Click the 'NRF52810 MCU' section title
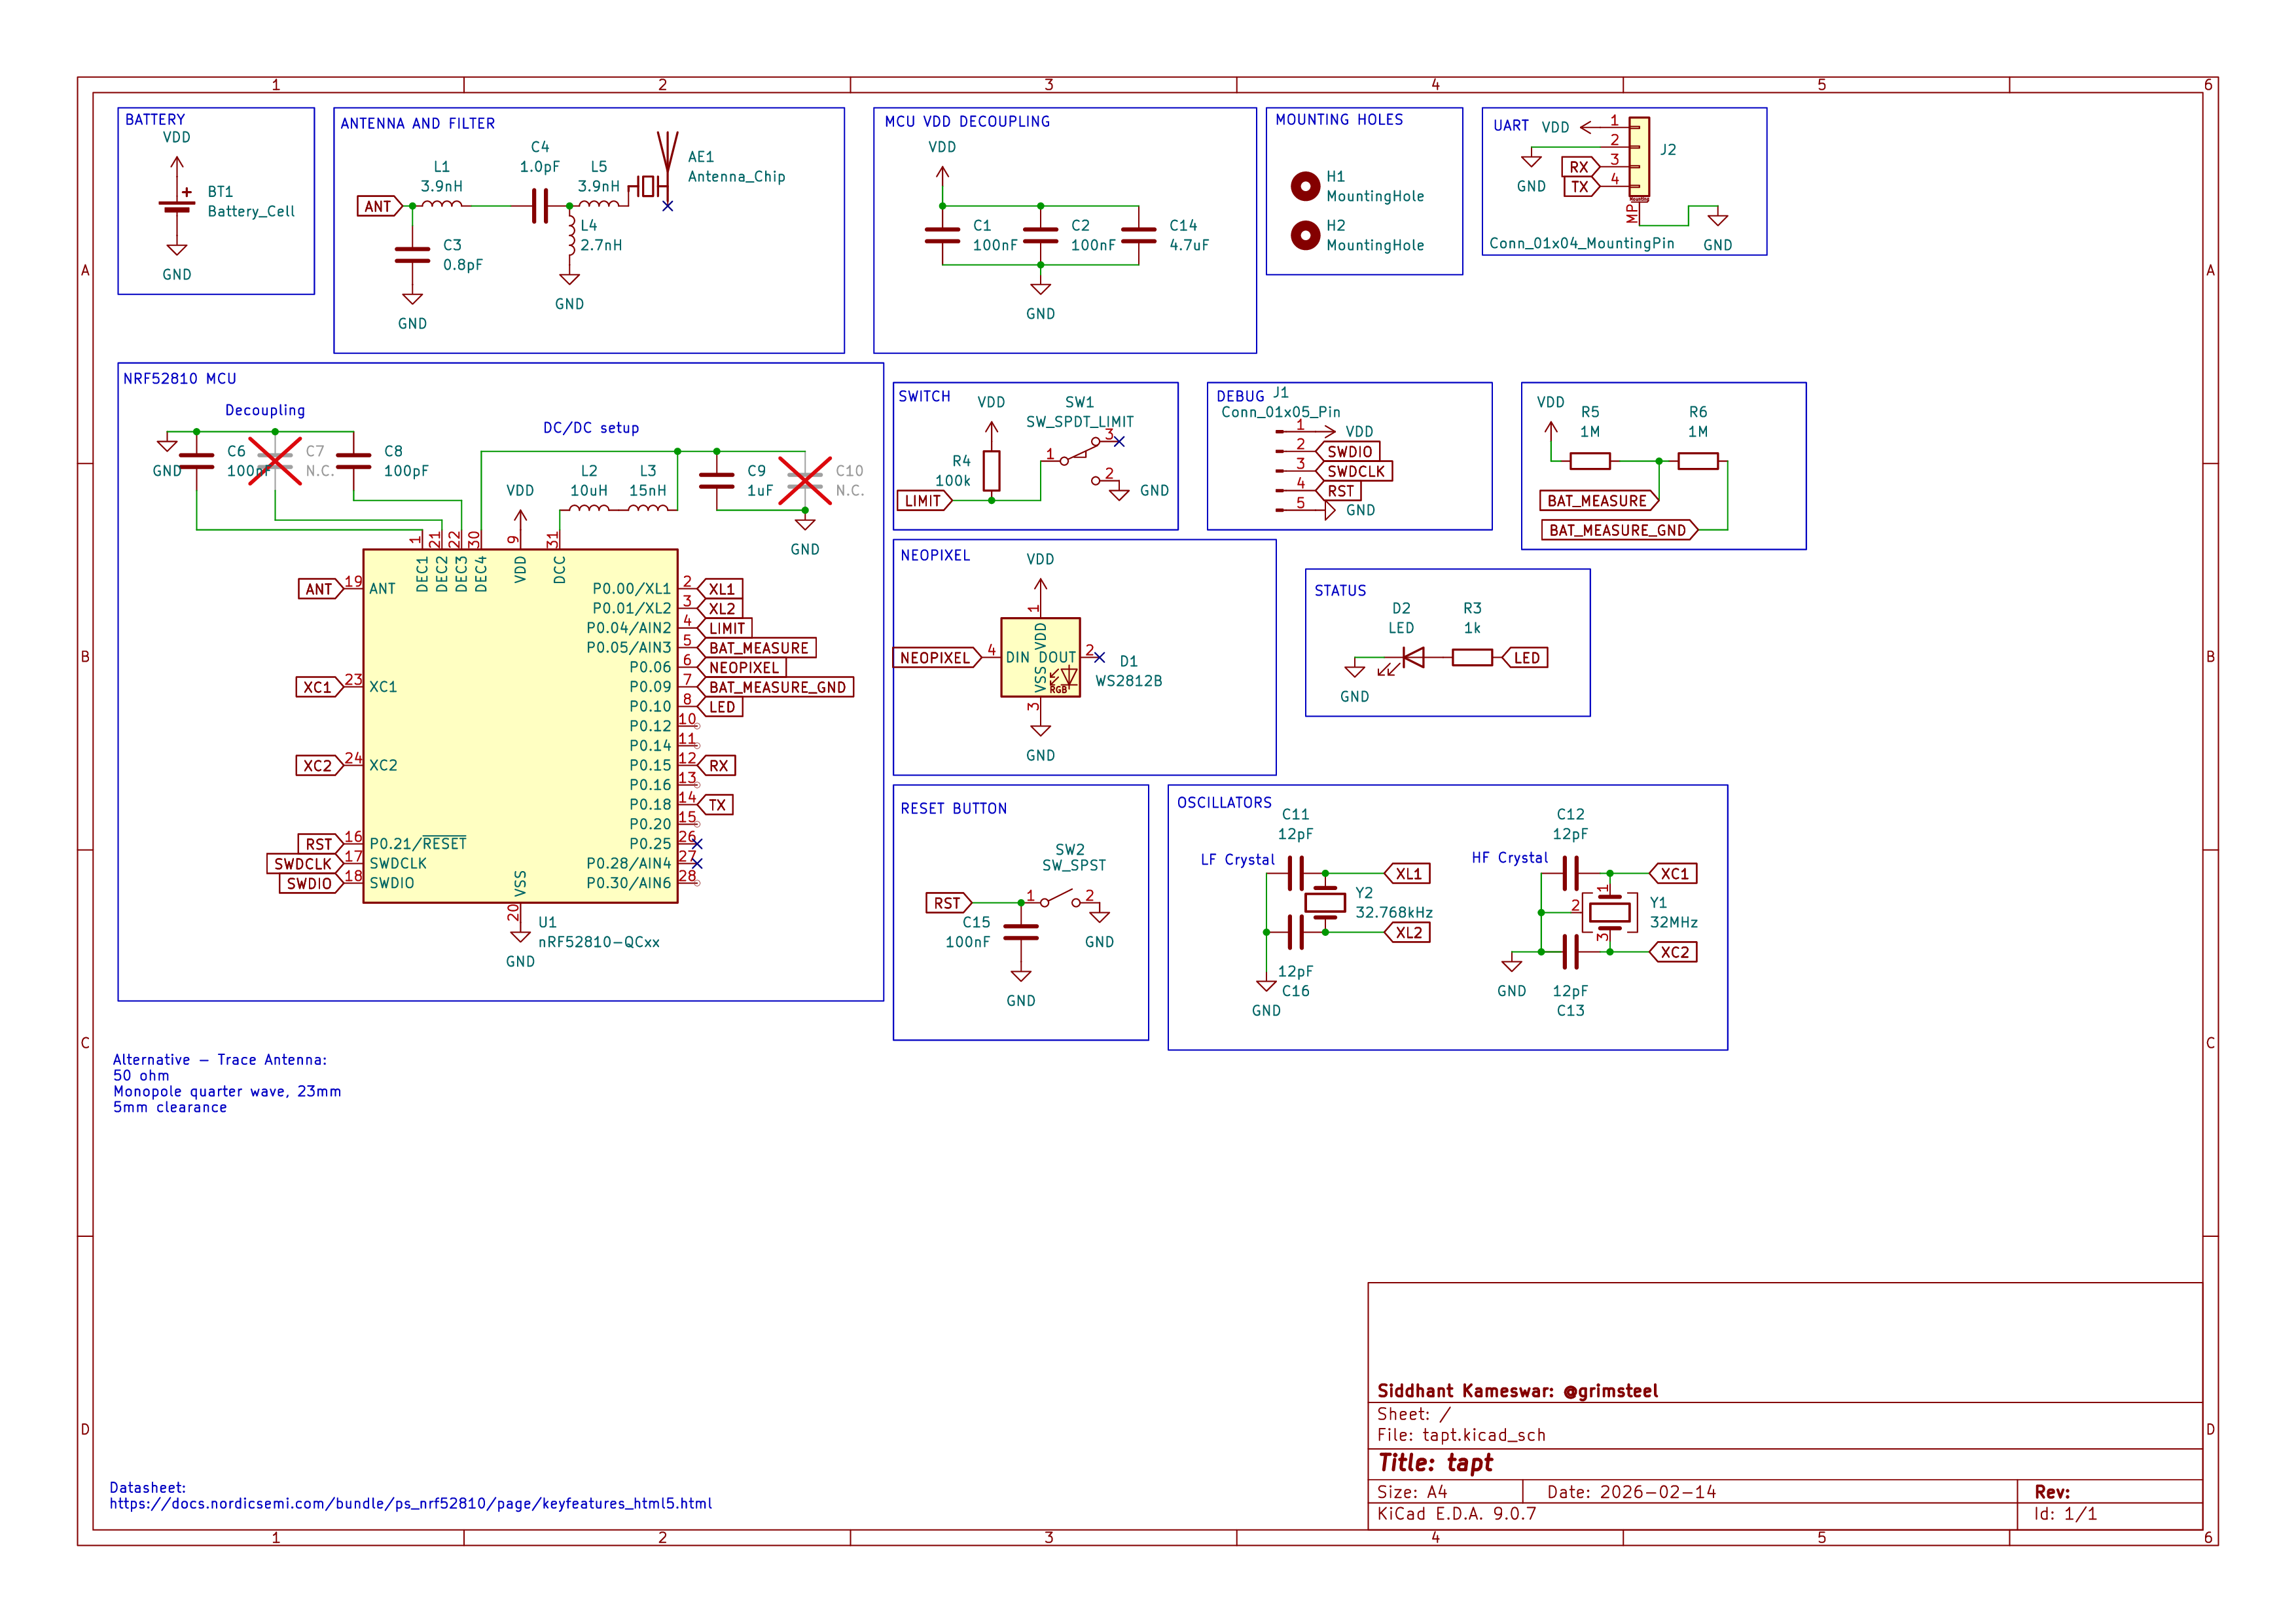The height and width of the screenshot is (1623, 2296). coord(180,379)
